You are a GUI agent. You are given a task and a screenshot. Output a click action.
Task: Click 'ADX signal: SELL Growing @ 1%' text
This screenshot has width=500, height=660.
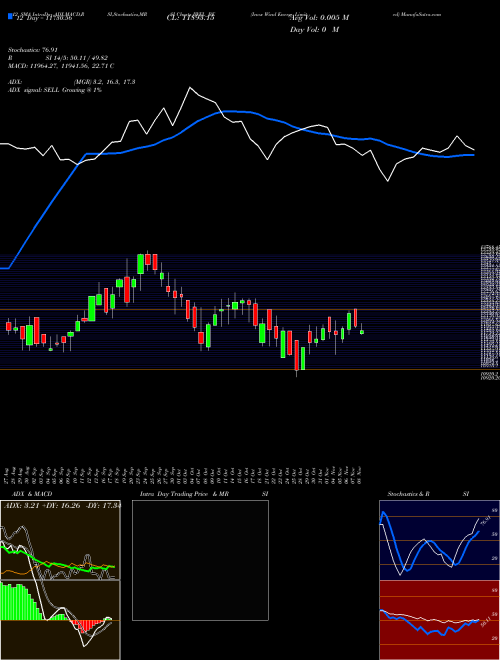pos(55,90)
